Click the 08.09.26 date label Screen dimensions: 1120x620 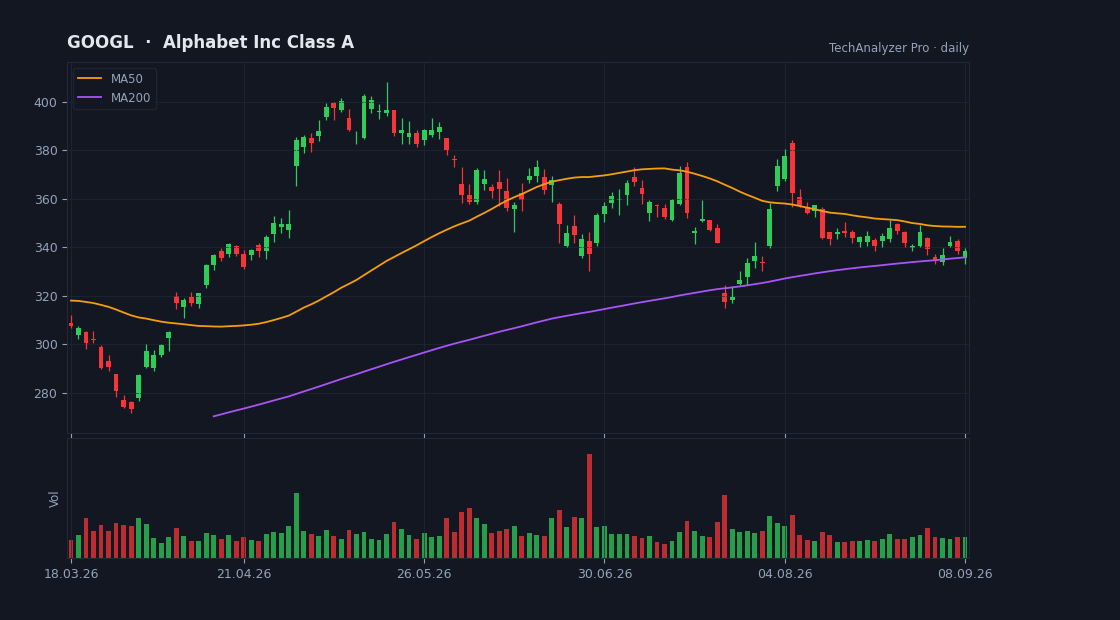(x=965, y=574)
